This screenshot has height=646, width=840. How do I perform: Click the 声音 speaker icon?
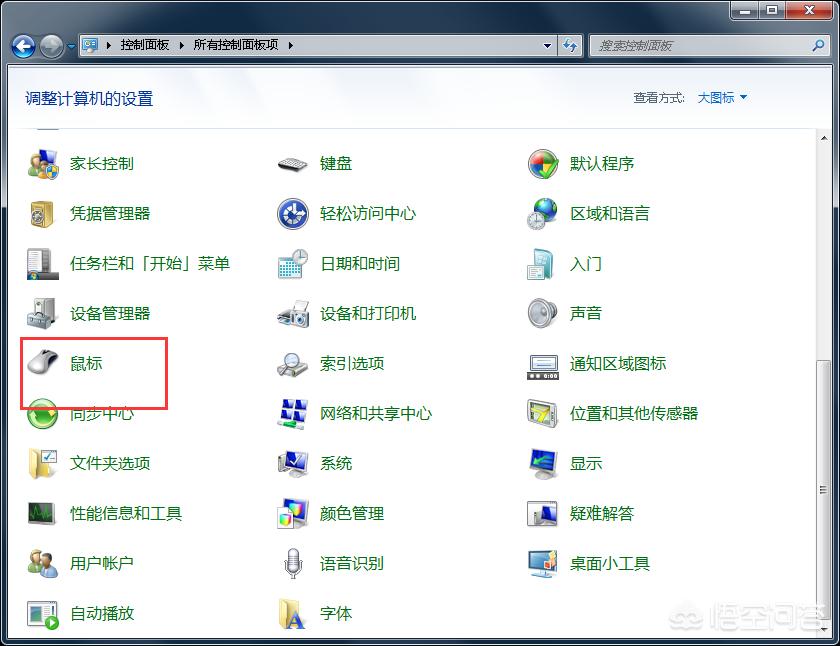(542, 313)
